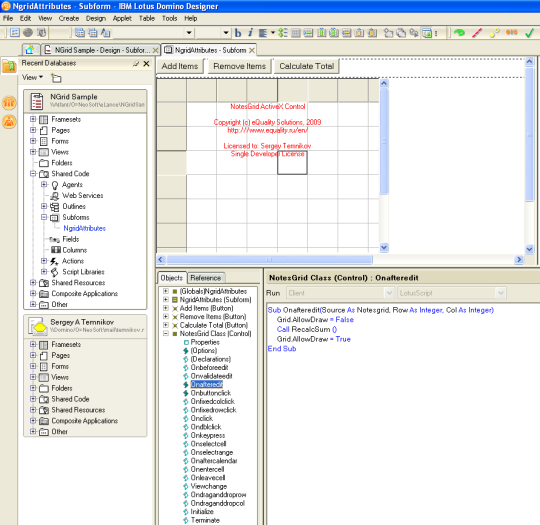Close the NgridAttributes - Subform tab

252,50
